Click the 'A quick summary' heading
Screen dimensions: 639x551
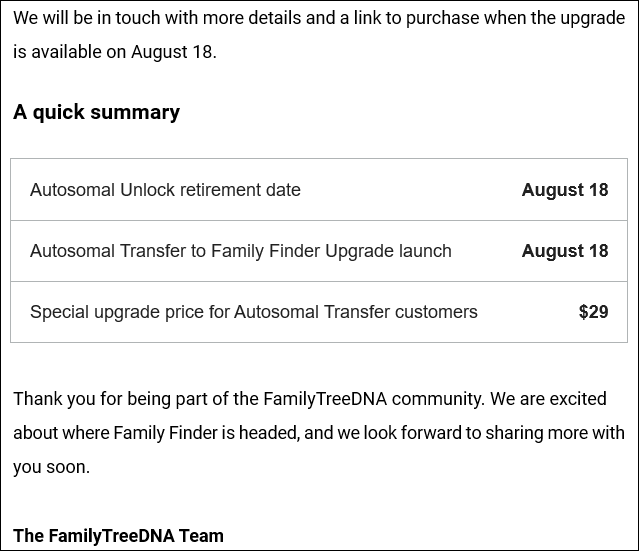[96, 112]
